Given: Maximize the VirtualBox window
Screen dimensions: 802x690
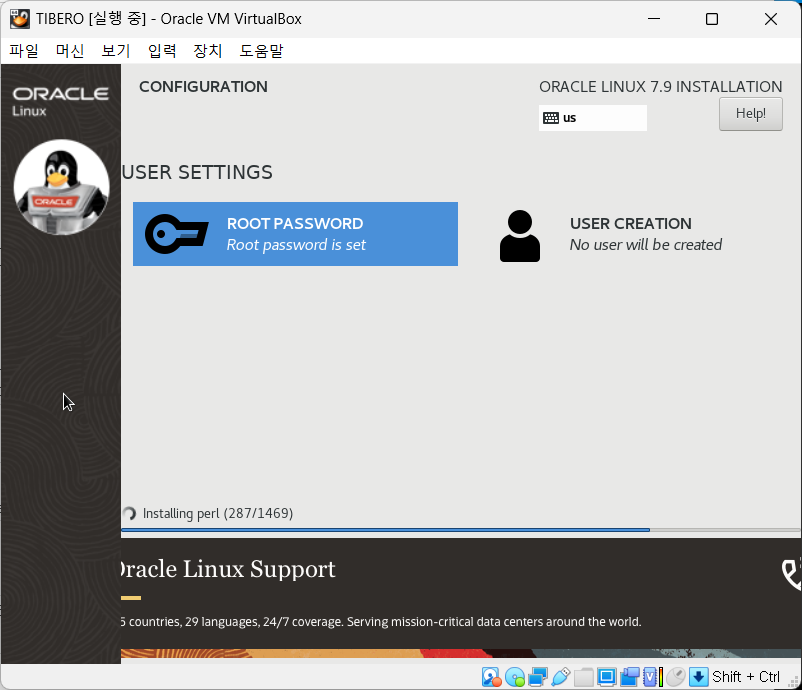Looking at the screenshot, I should click(711, 19).
